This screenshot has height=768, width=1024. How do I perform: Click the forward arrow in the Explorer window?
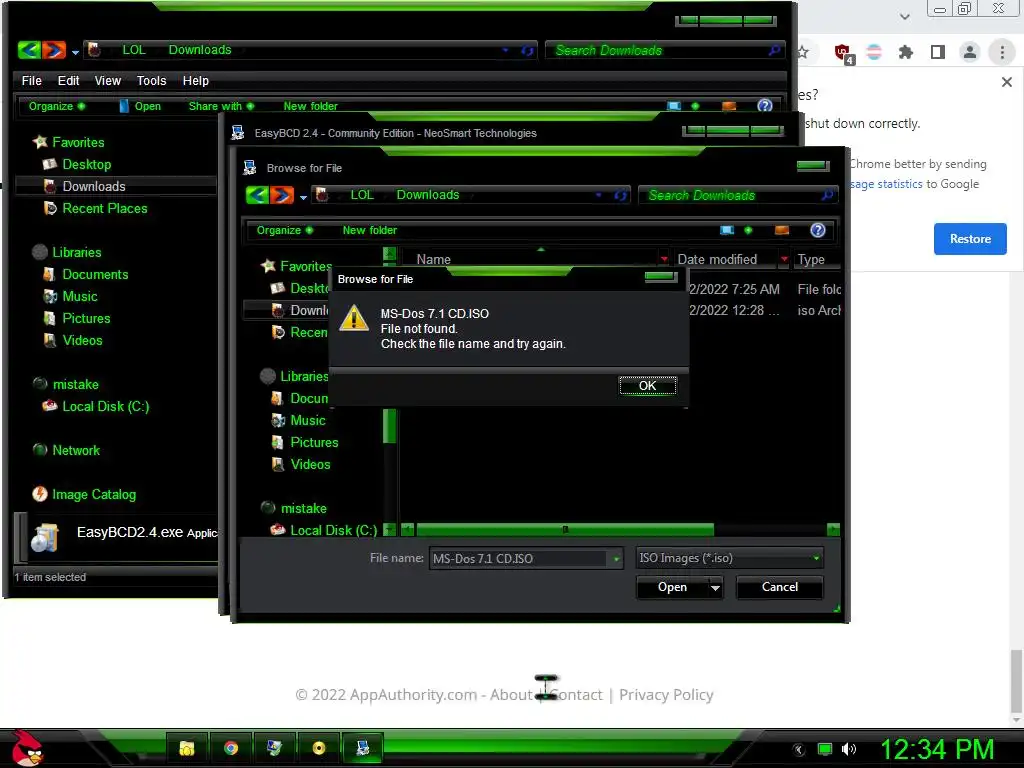click(x=54, y=50)
